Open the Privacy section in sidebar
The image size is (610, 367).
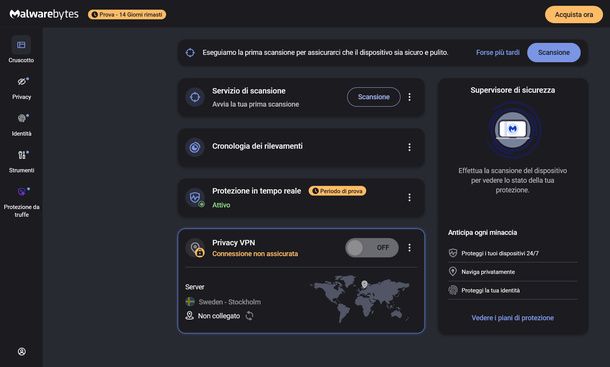tap(21, 89)
